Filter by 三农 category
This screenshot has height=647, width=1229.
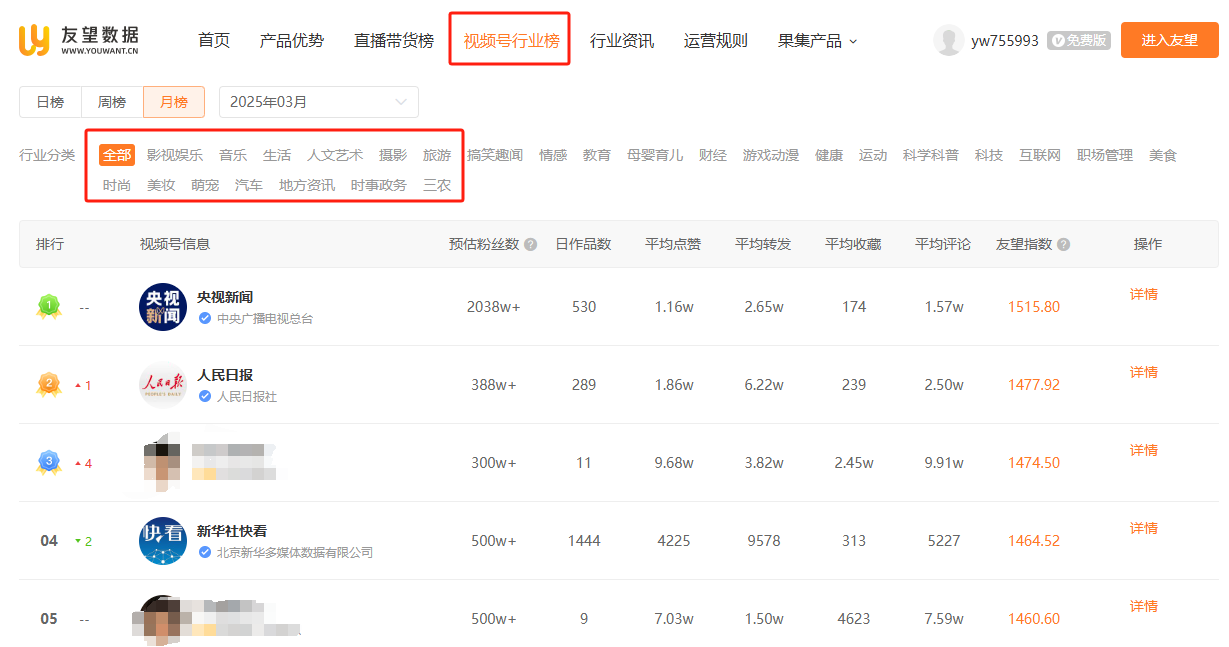(437, 185)
